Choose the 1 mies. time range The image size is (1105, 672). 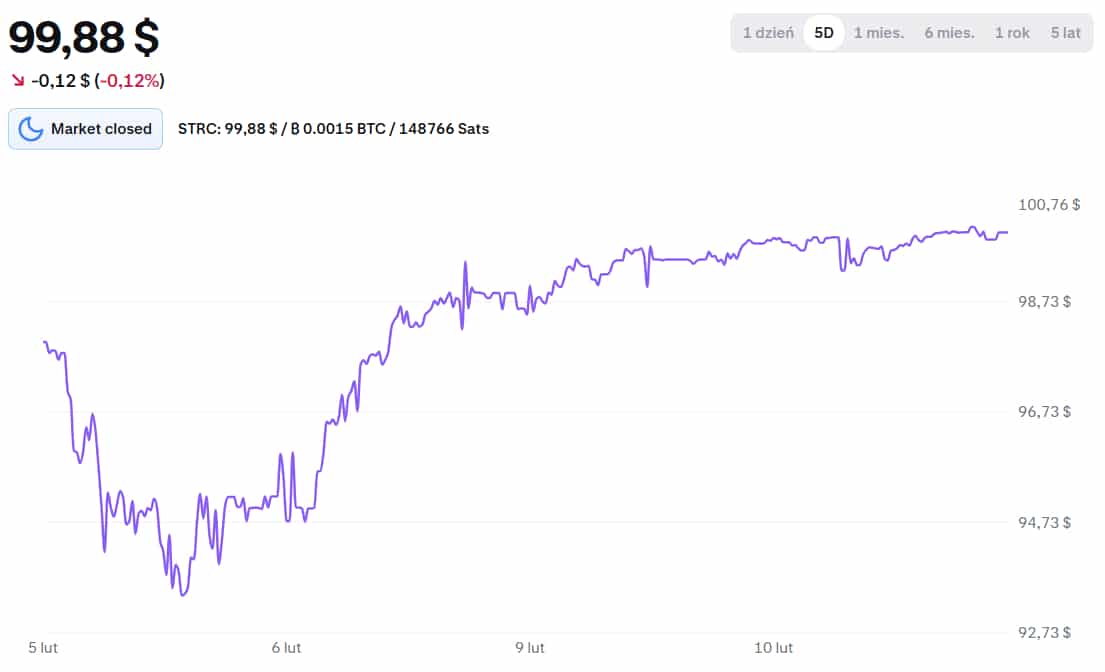[x=878, y=33]
